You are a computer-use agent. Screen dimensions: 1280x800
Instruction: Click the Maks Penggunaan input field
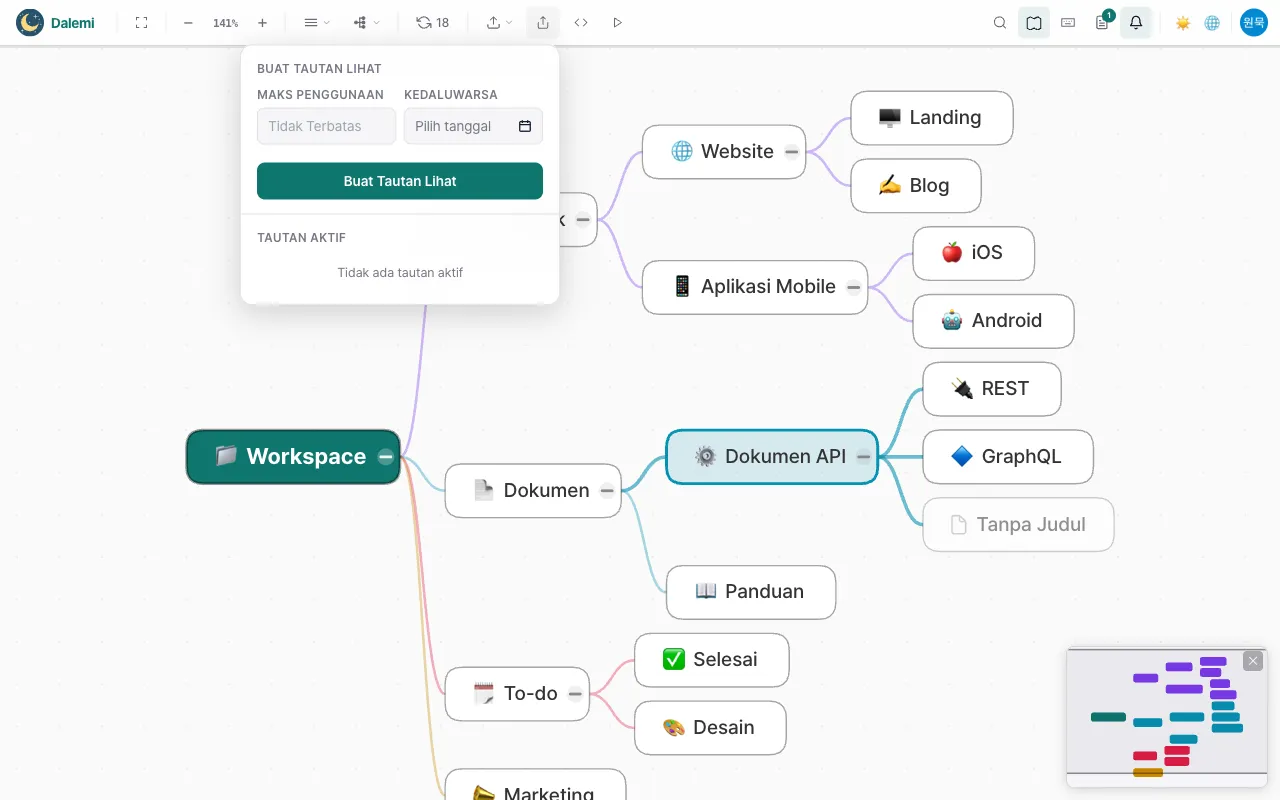[x=327, y=126]
